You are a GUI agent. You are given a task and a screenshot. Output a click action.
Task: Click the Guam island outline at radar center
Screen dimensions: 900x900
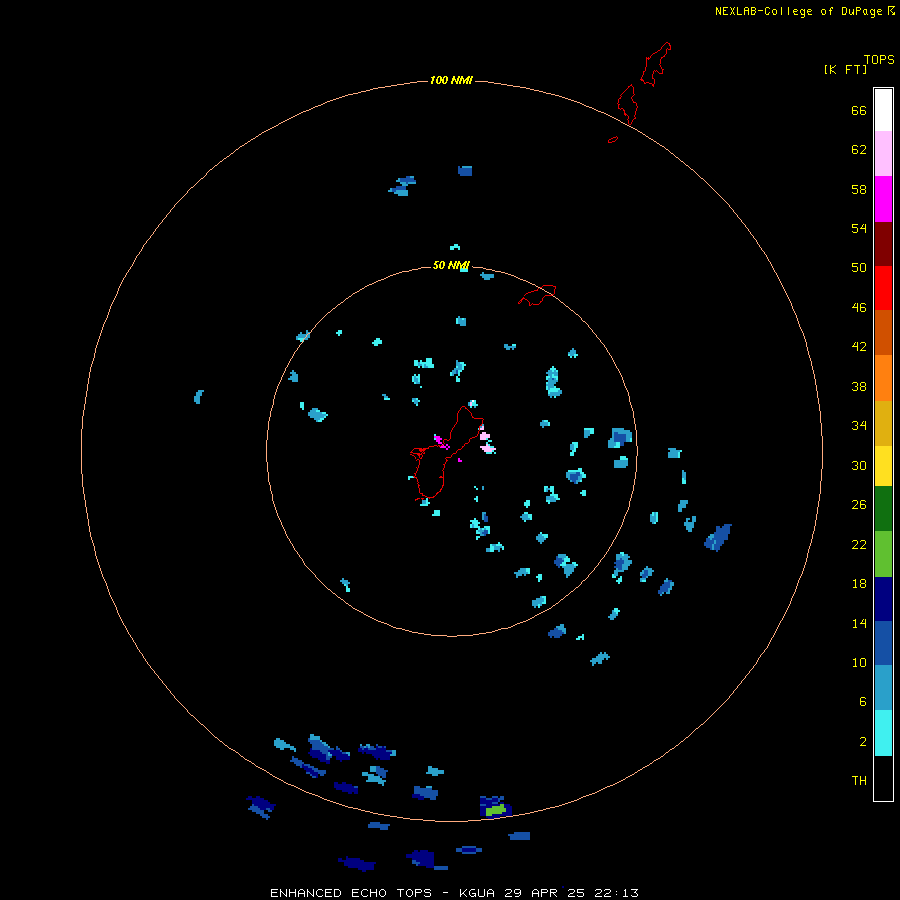coord(447,453)
